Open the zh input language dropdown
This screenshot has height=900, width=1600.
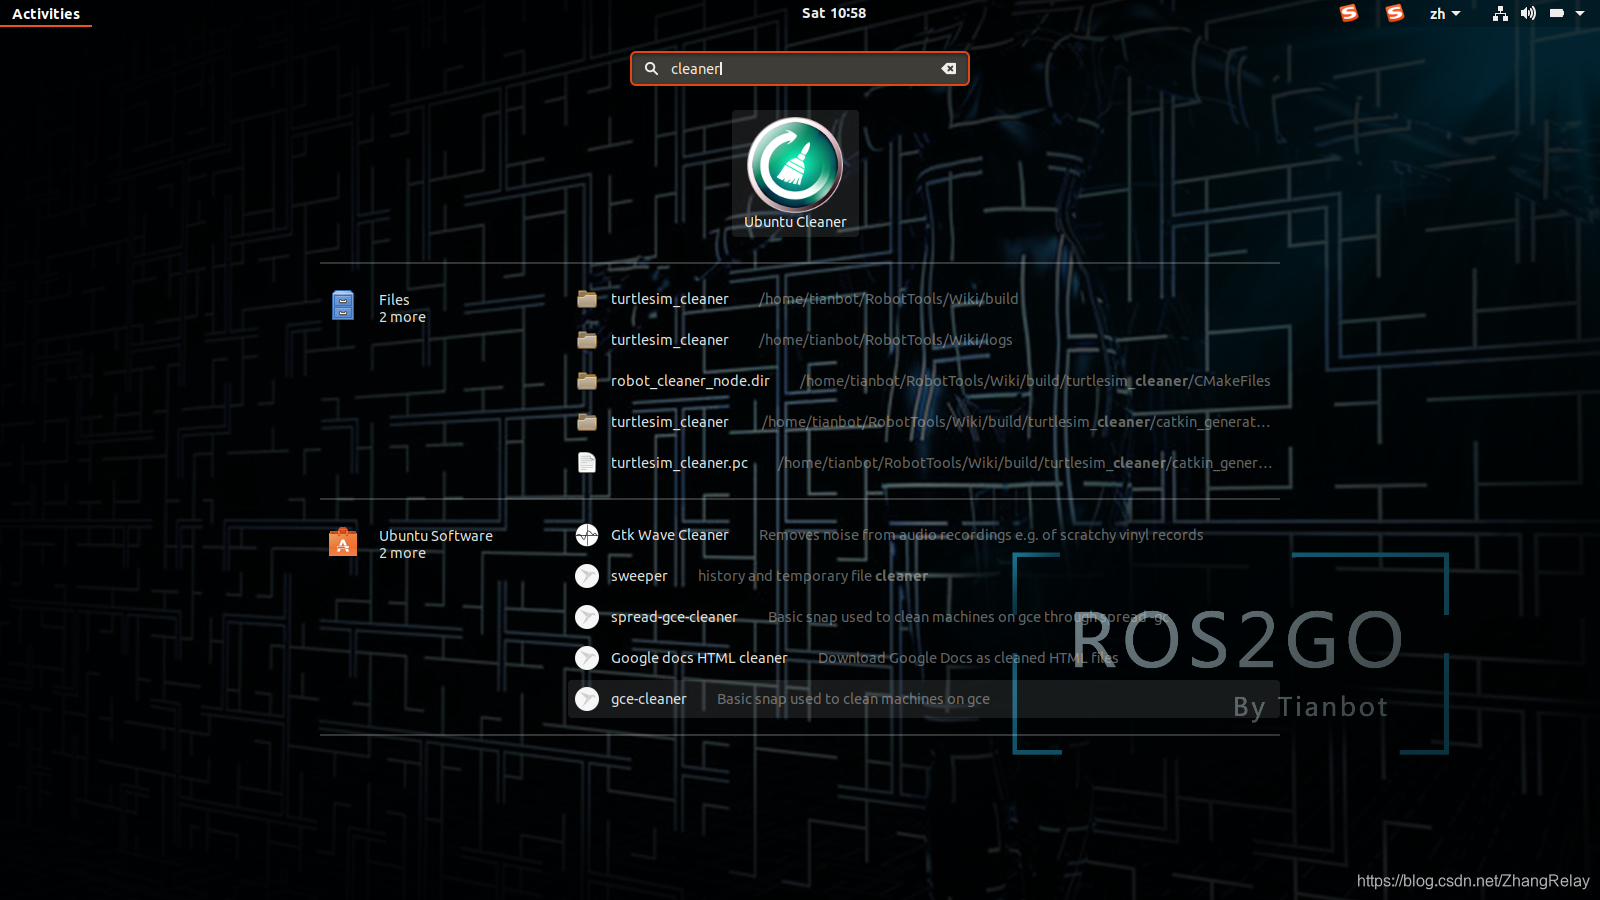[x=1445, y=13]
